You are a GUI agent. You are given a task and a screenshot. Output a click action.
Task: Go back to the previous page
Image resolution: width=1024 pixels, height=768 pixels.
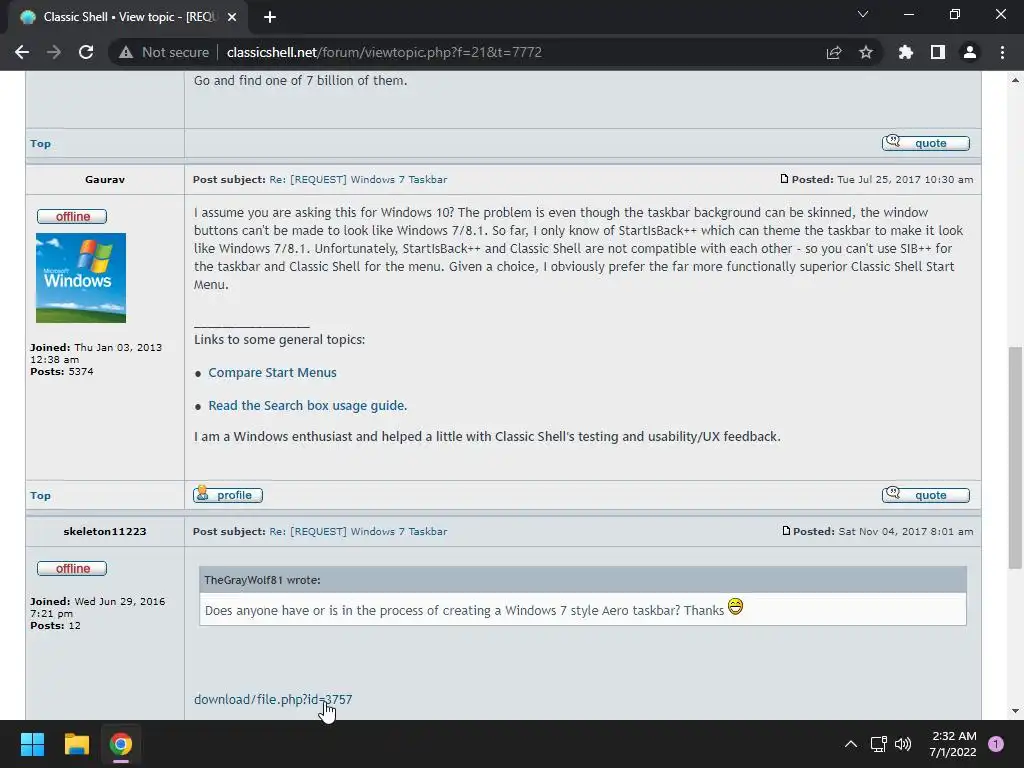pos(22,52)
